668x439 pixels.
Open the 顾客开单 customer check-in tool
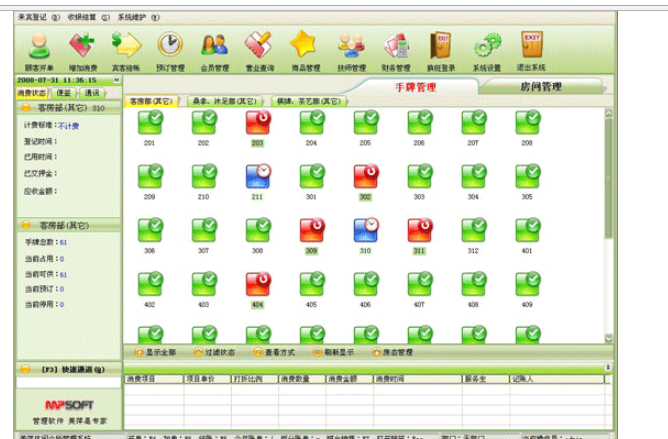39,51
